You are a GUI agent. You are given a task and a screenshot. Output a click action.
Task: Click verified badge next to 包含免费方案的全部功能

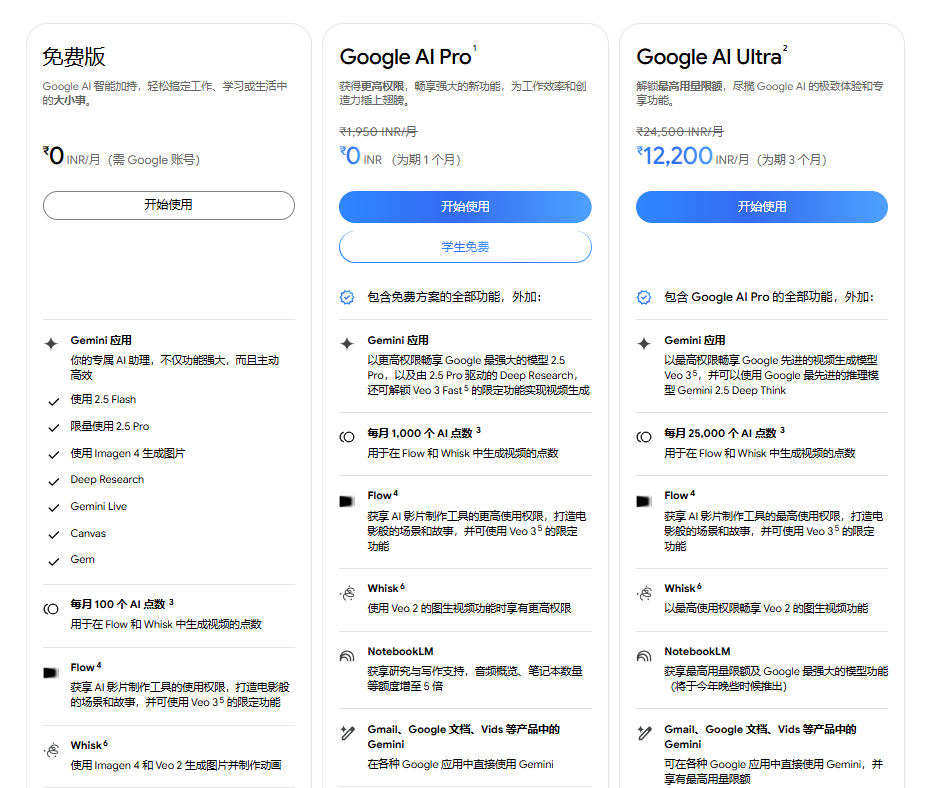pyautogui.click(x=347, y=297)
